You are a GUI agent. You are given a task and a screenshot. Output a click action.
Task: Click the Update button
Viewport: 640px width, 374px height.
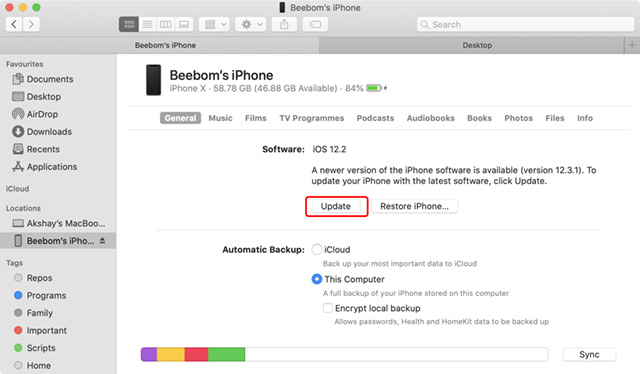[x=336, y=206]
